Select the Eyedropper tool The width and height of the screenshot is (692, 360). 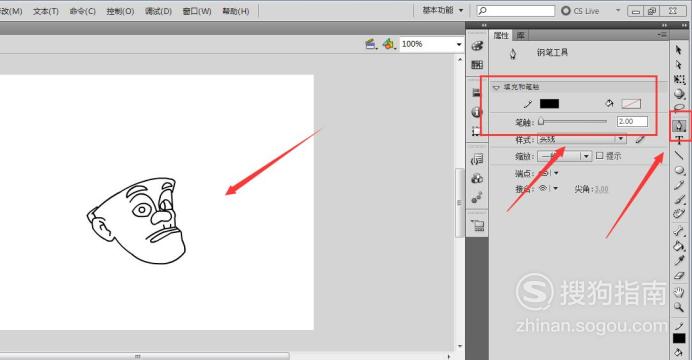pyautogui.click(x=679, y=261)
